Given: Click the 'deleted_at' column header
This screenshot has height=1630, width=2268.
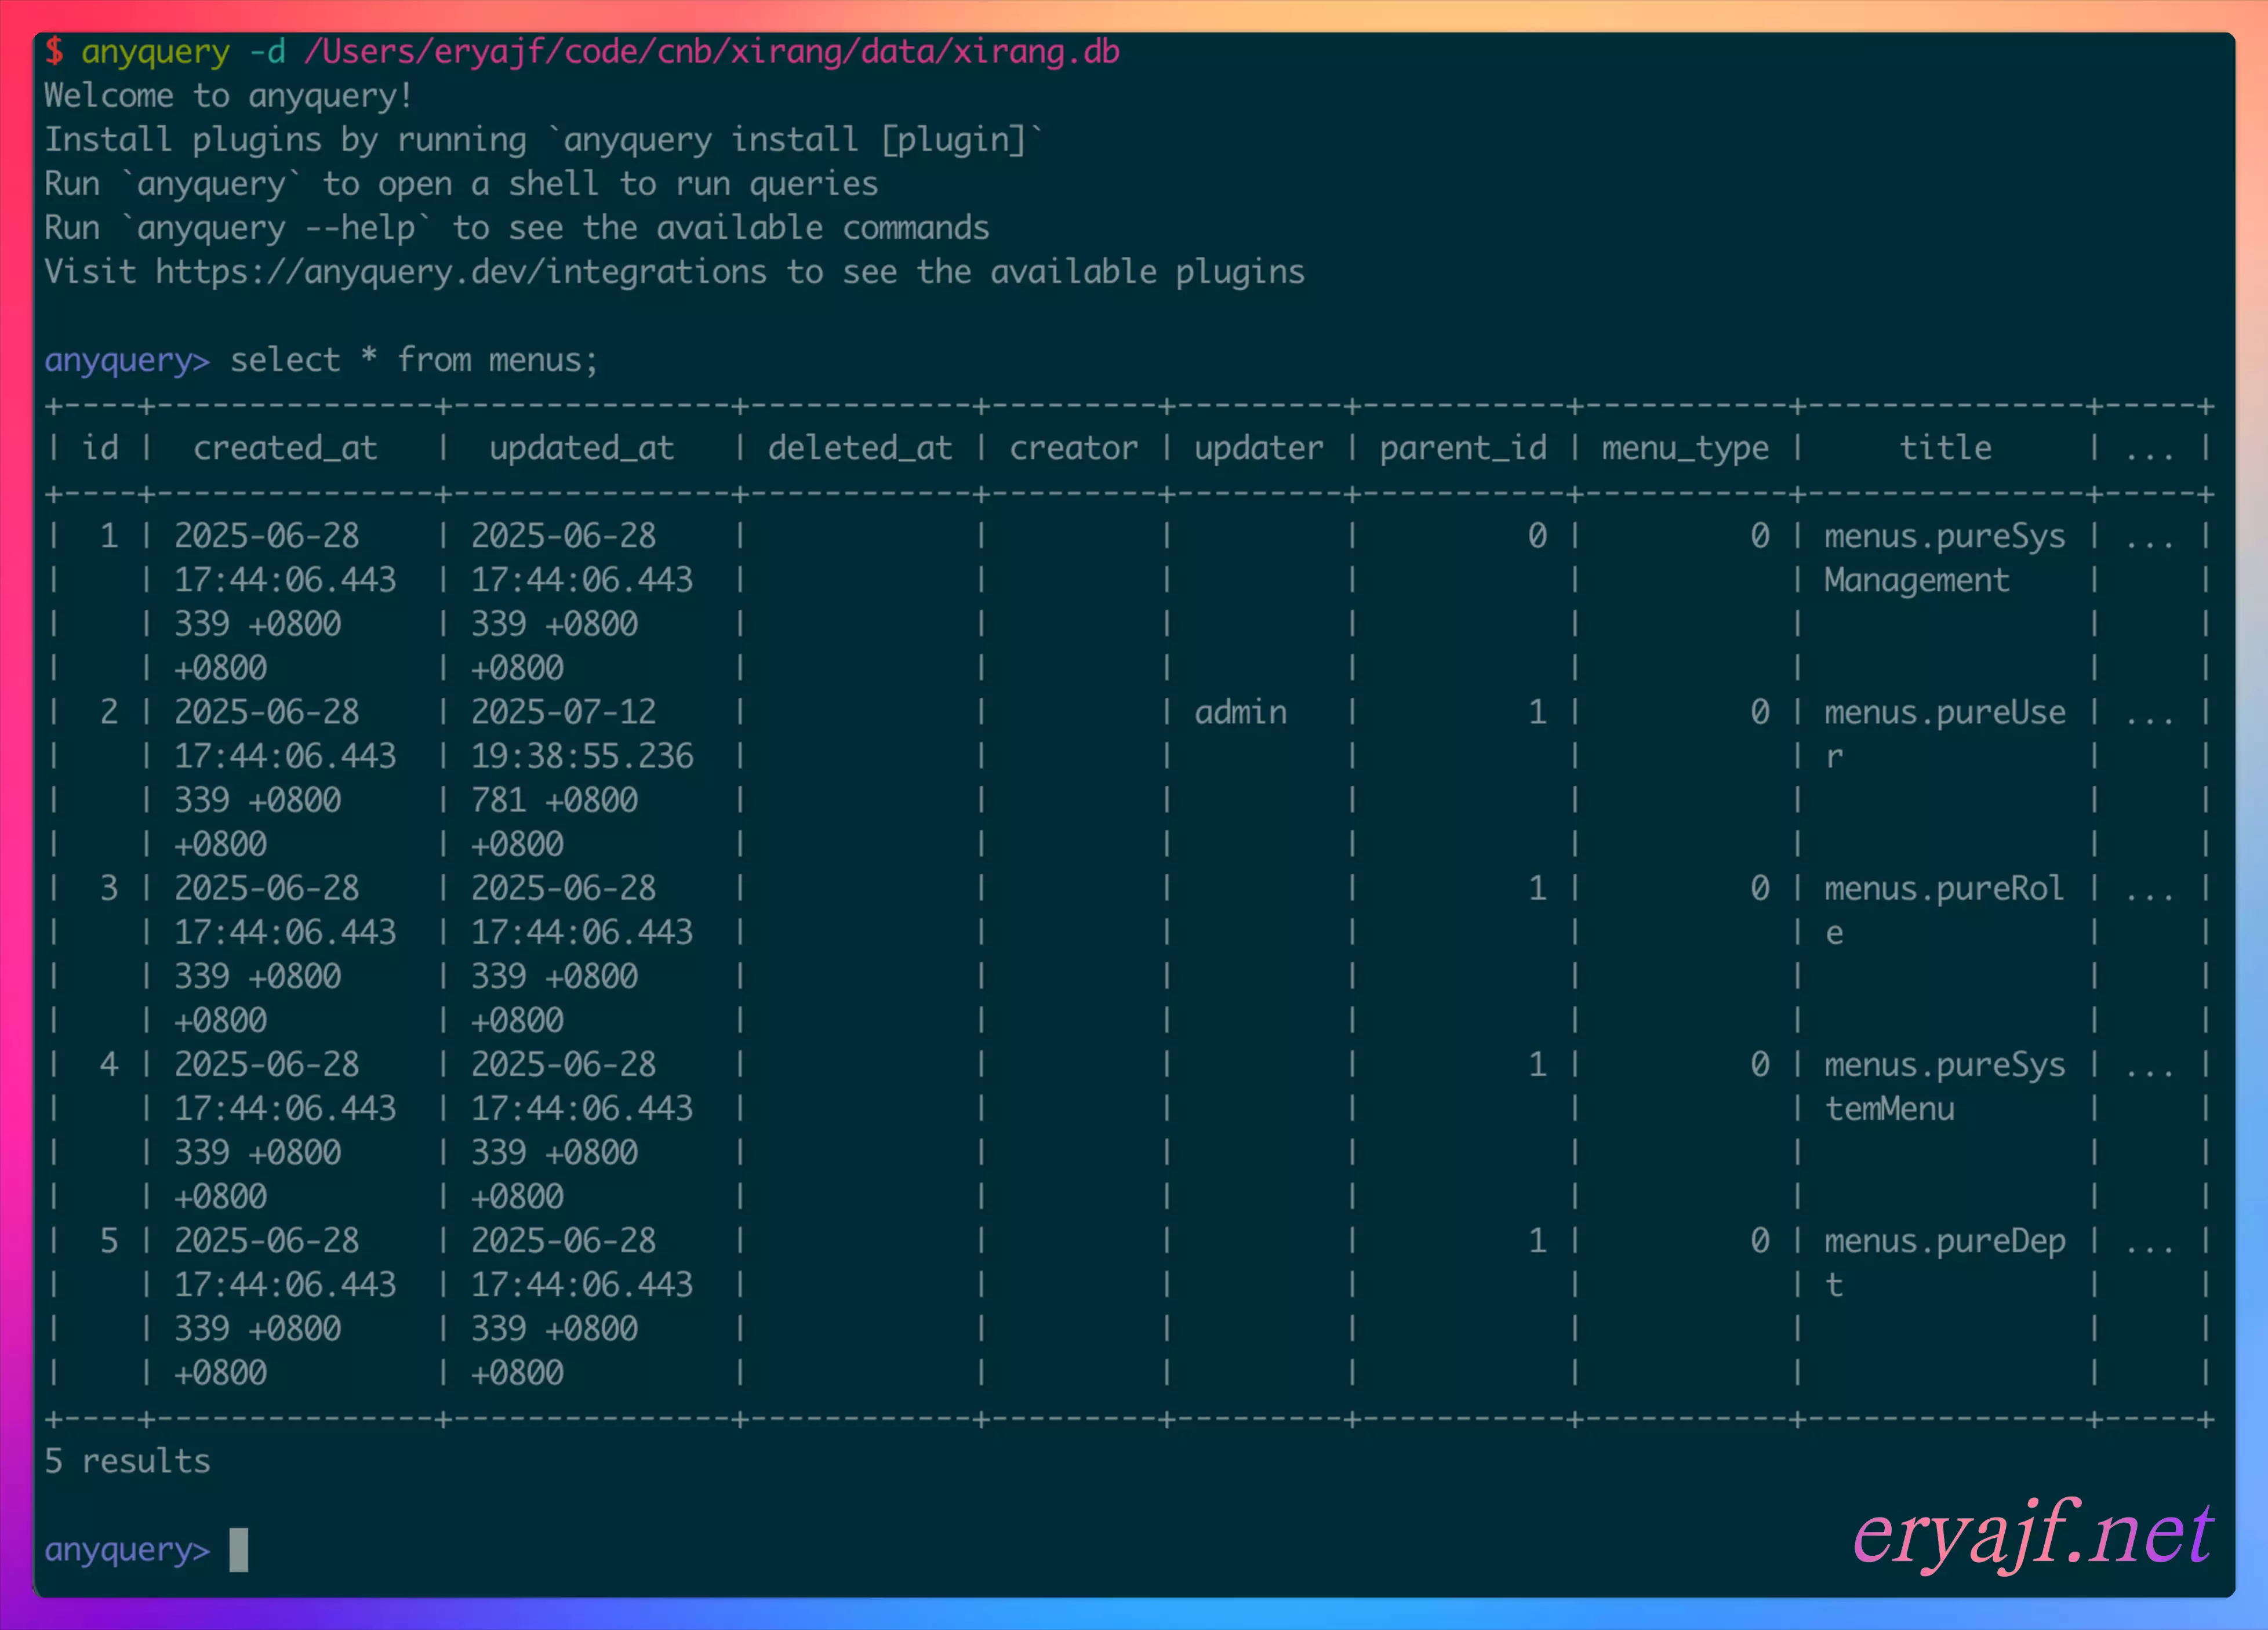Looking at the screenshot, I should [x=860, y=448].
